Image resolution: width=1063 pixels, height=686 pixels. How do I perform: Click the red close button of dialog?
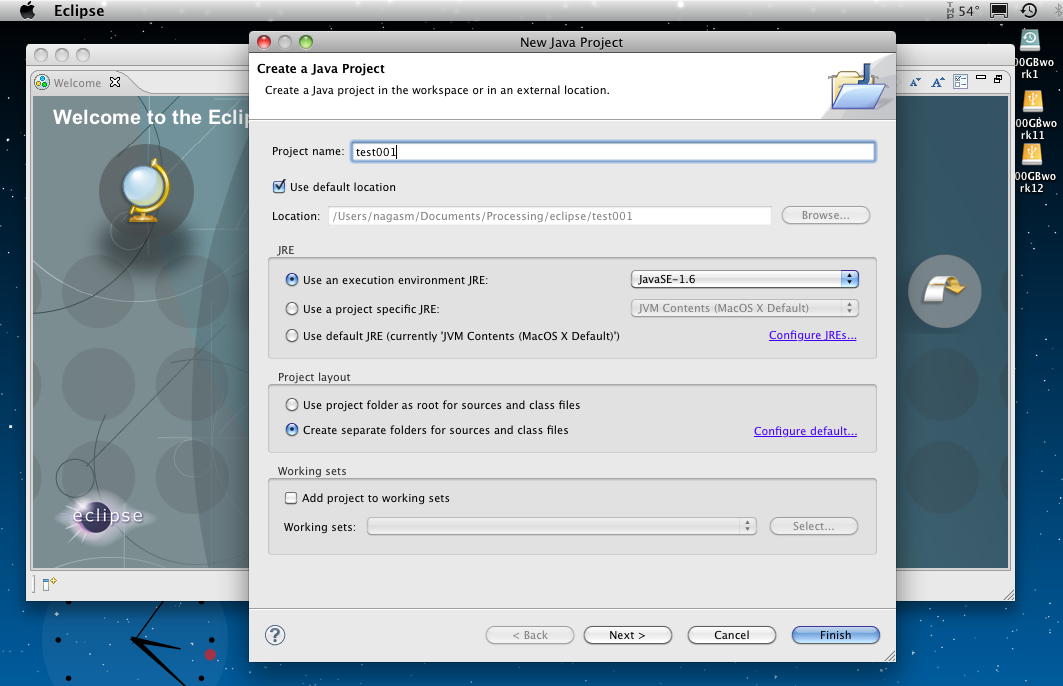click(264, 42)
